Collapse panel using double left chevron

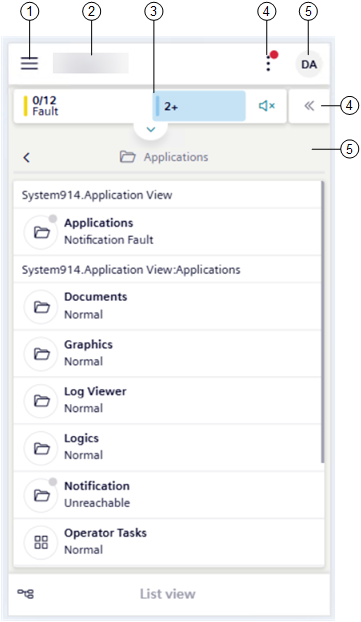pyautogui.click(x=309, y=106)
